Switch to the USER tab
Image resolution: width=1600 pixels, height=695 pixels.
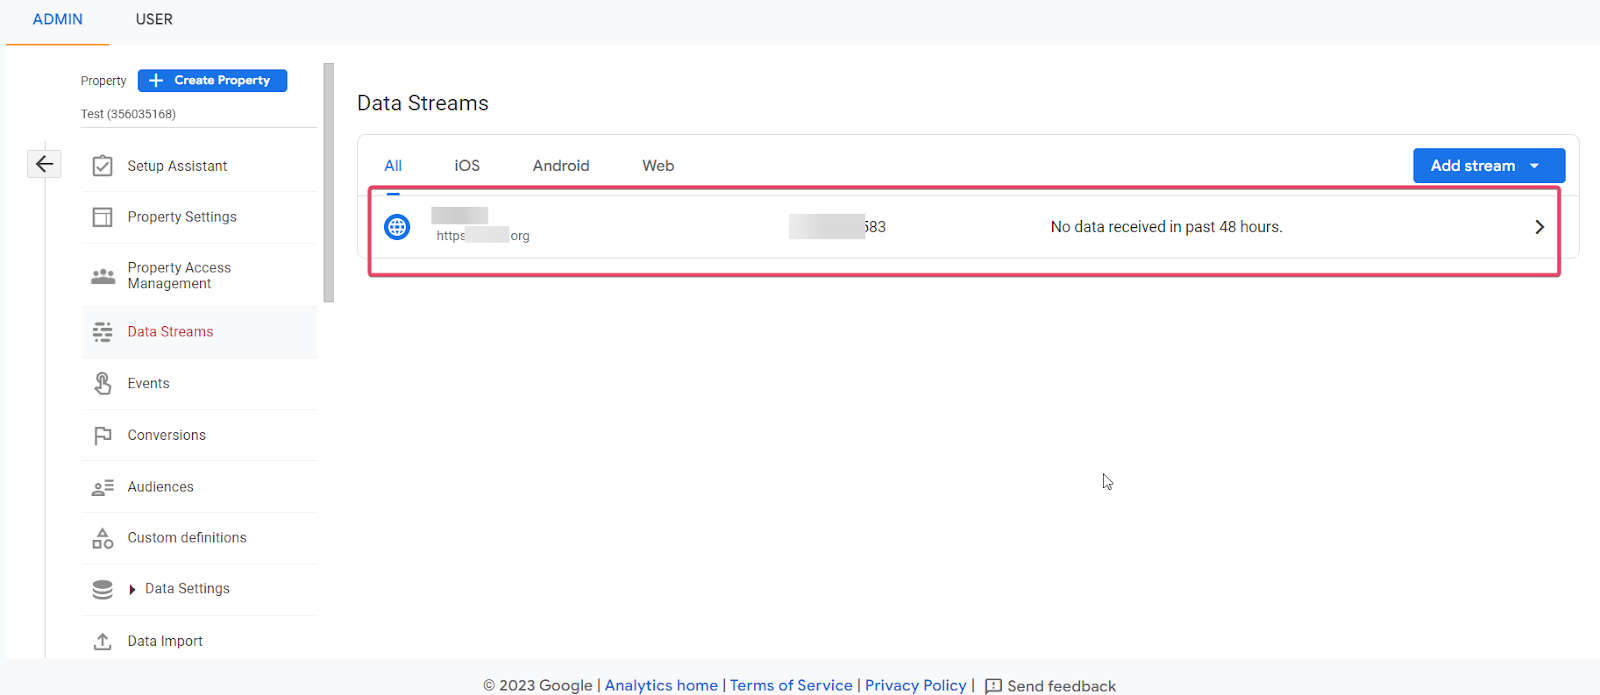(154, 20)
